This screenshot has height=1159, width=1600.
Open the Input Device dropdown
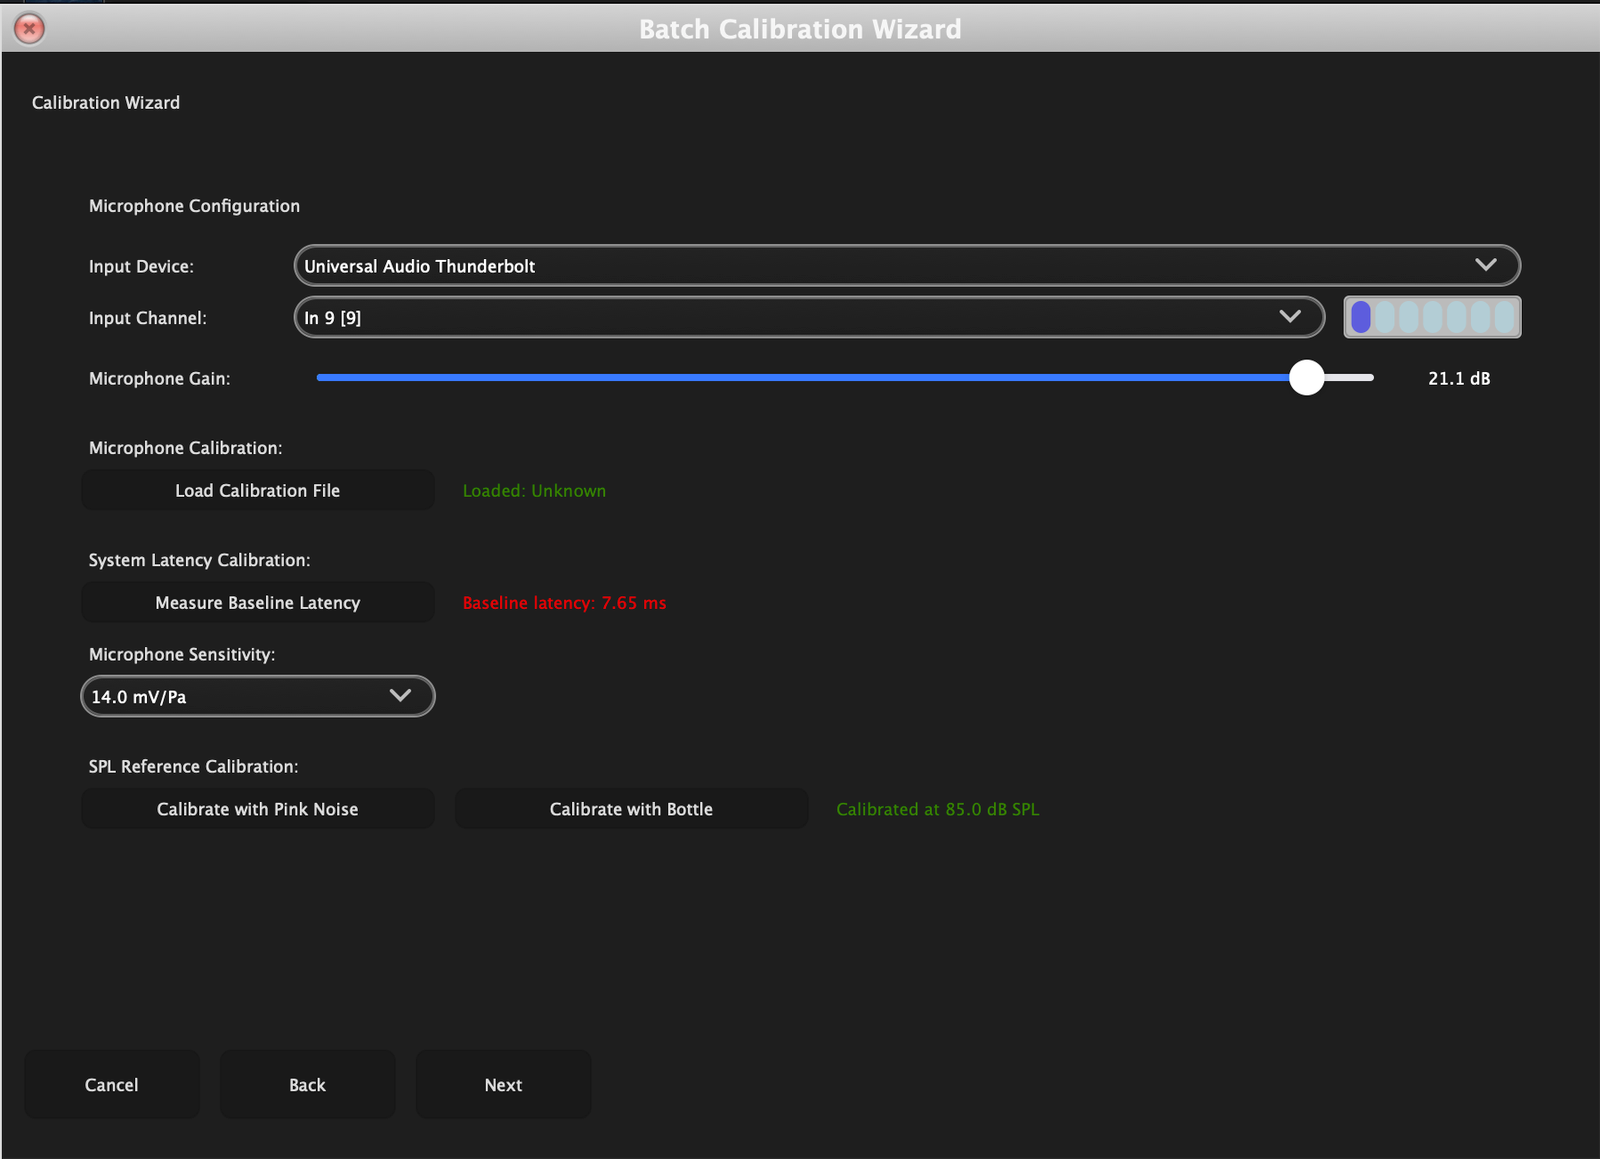[x=906, y=266]
